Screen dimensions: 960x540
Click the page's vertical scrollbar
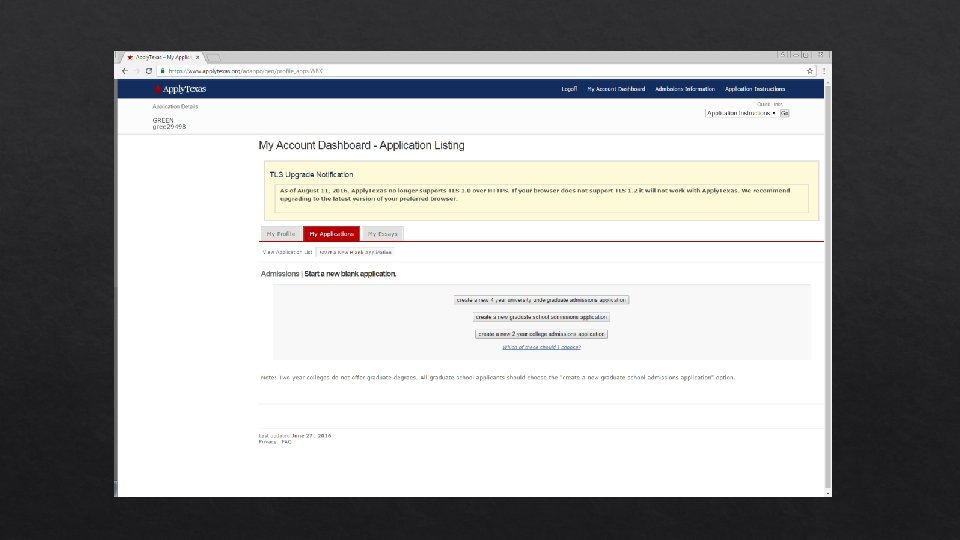[x=828, y=286]
